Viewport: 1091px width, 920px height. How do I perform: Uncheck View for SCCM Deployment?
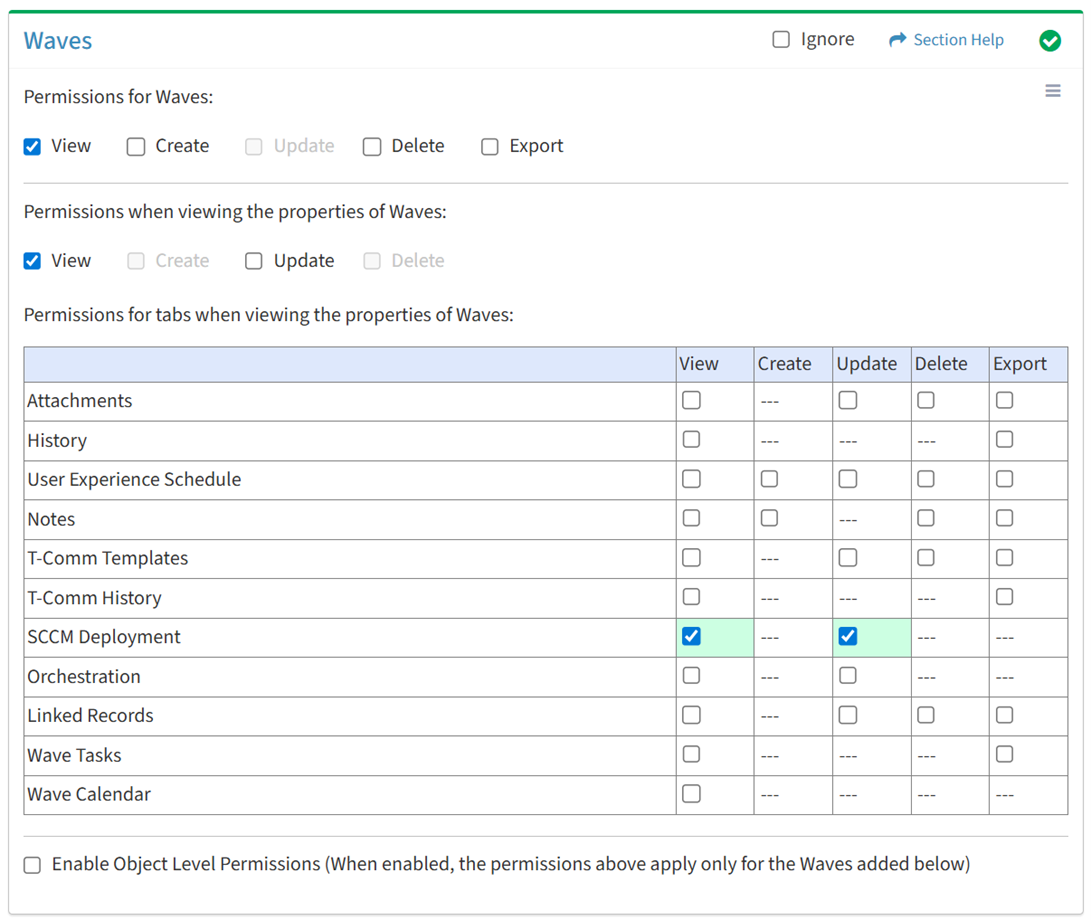(x=691, y=636)
